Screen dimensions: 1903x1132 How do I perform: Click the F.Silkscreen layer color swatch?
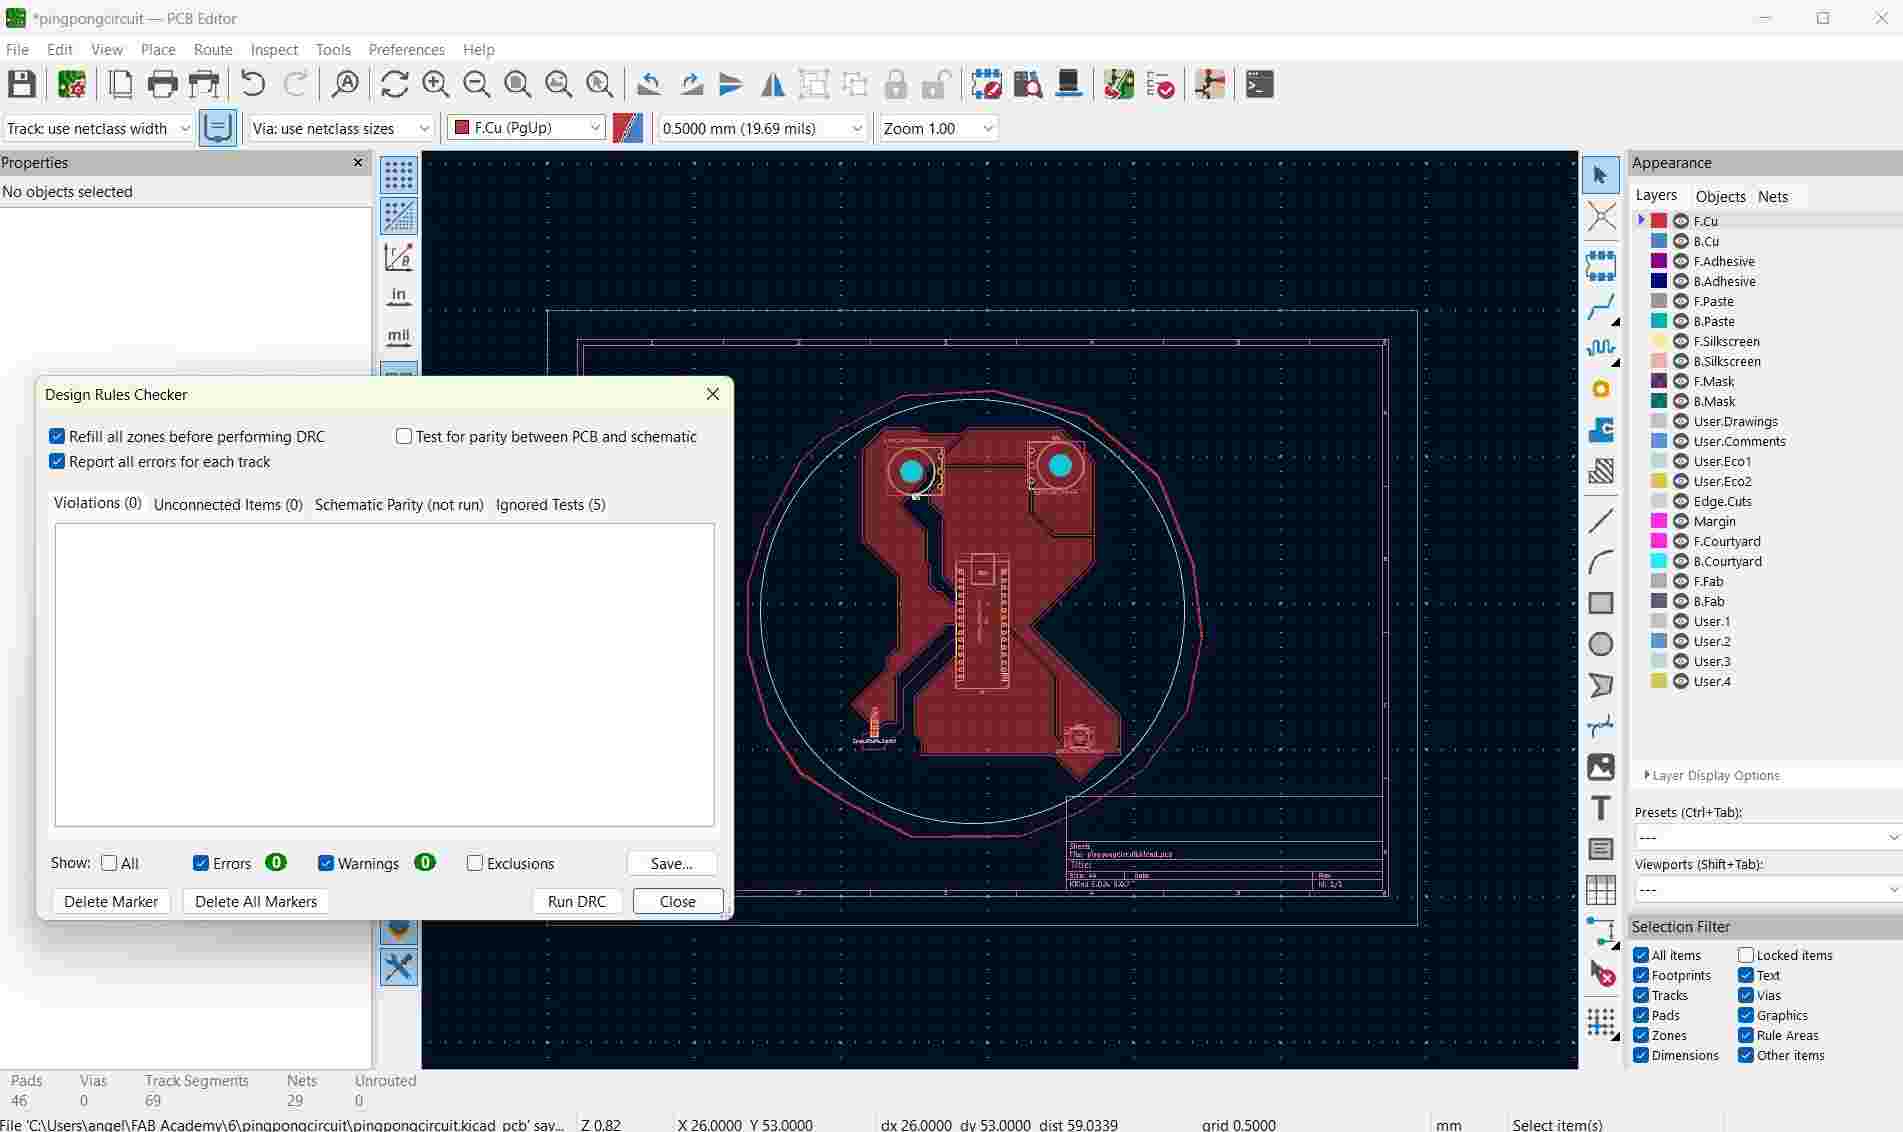click(x=1658, y=341)
